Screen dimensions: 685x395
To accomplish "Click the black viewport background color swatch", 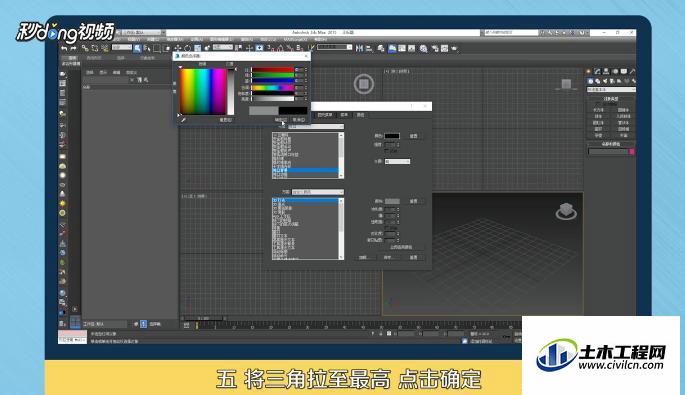I will [x=392, y=136].
